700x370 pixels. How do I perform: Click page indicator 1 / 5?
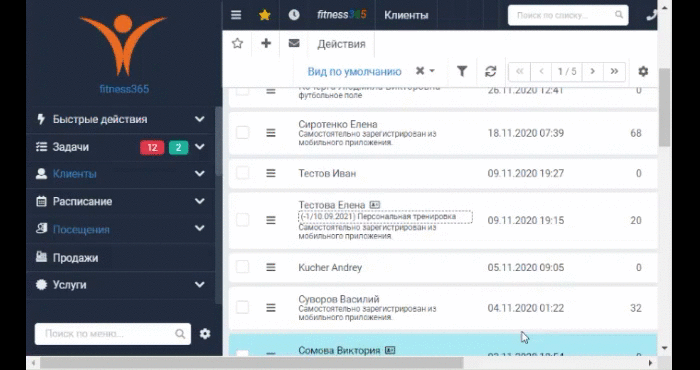tap(567, 71)
